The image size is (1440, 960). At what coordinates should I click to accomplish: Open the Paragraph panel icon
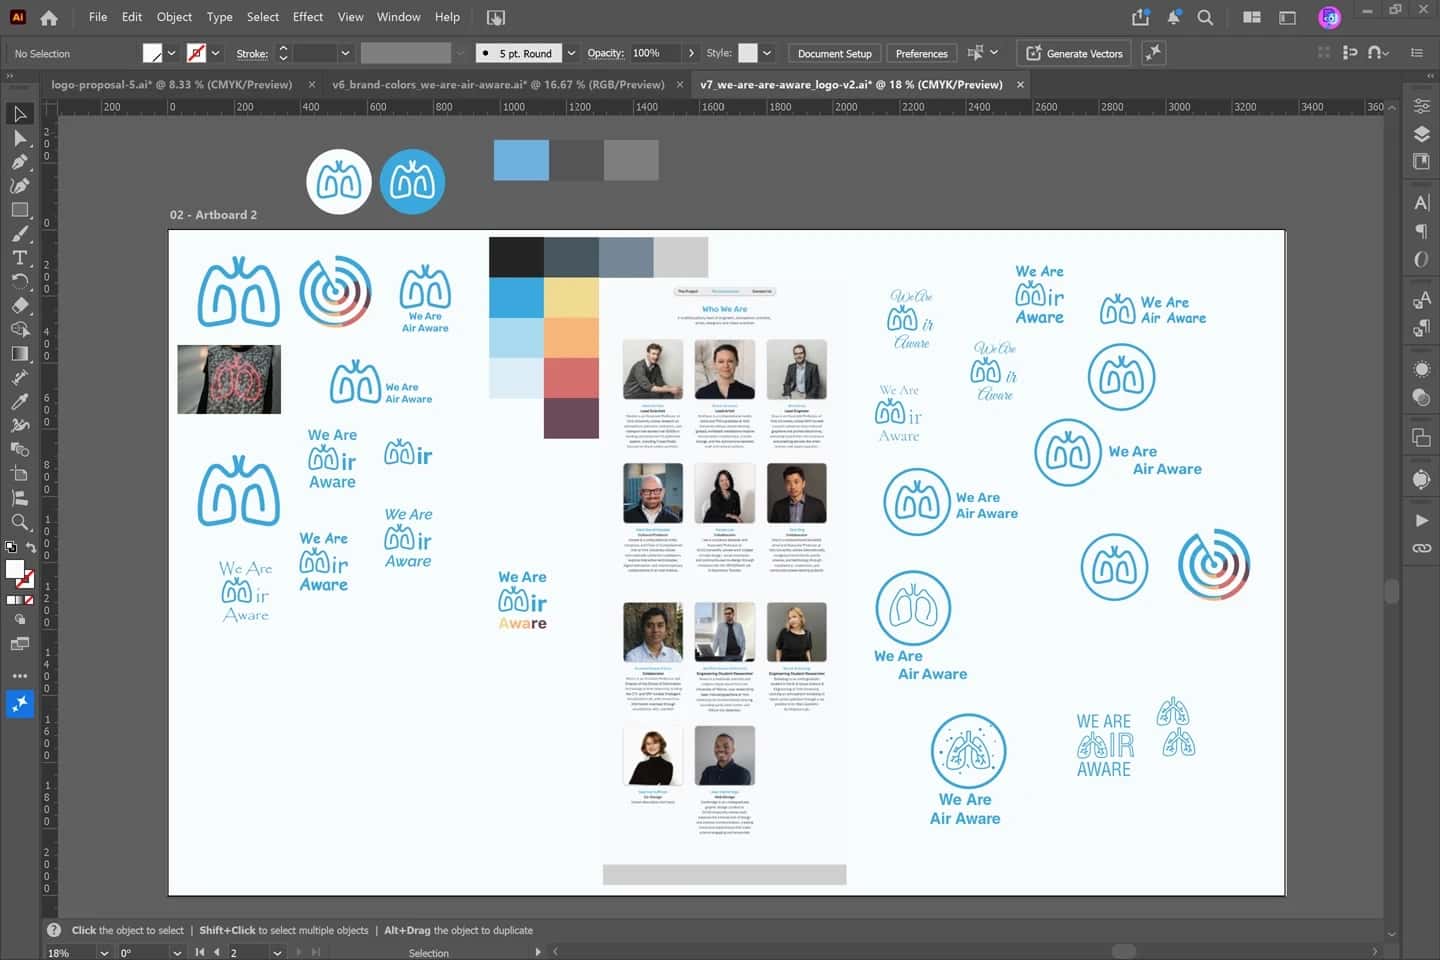1421,231
